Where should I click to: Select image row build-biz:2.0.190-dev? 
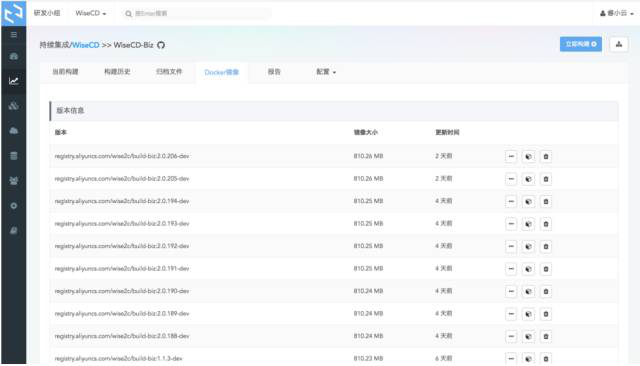[334, 291]
